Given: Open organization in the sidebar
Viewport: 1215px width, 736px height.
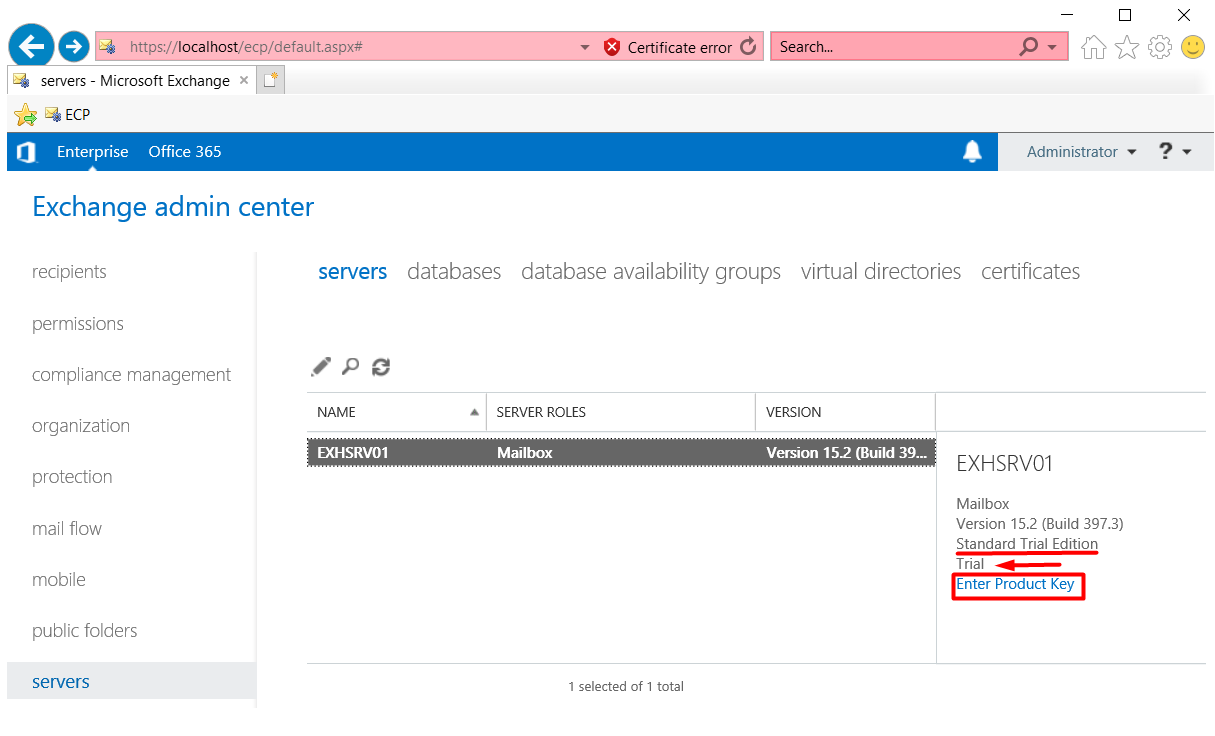Looking at the screenshot, I should [x=81, y=426].
